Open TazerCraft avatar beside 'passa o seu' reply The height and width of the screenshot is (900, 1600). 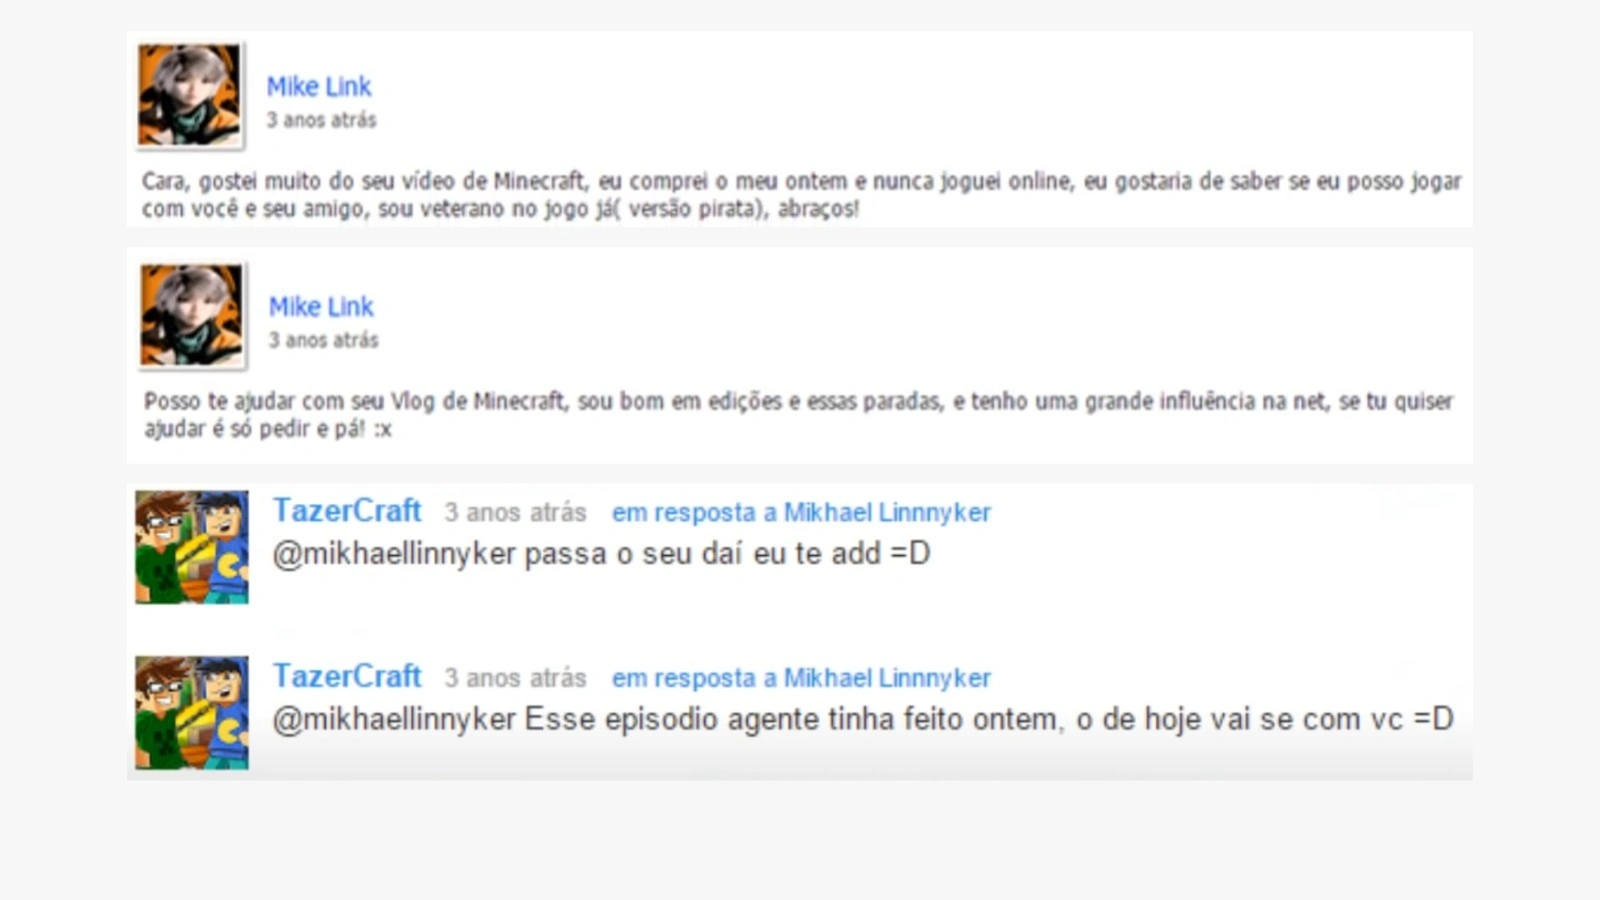(192, 547)
